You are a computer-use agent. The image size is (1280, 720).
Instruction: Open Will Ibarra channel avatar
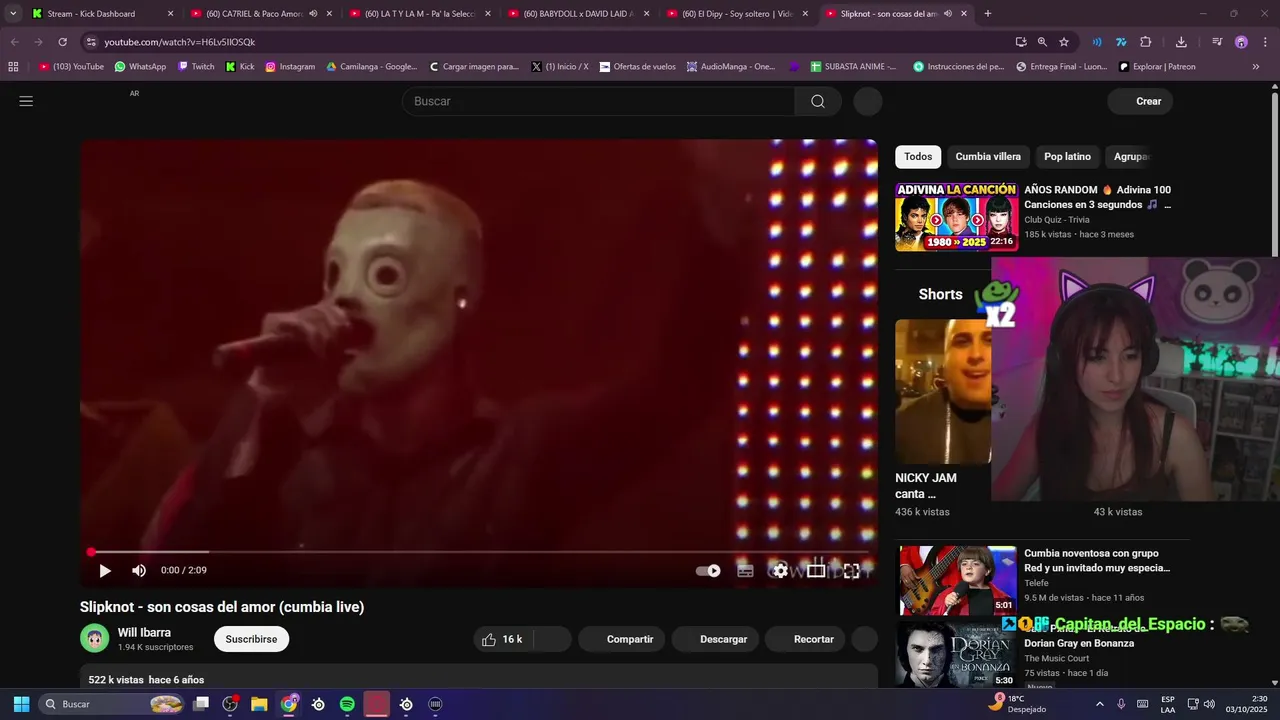(x=94, y=638)
